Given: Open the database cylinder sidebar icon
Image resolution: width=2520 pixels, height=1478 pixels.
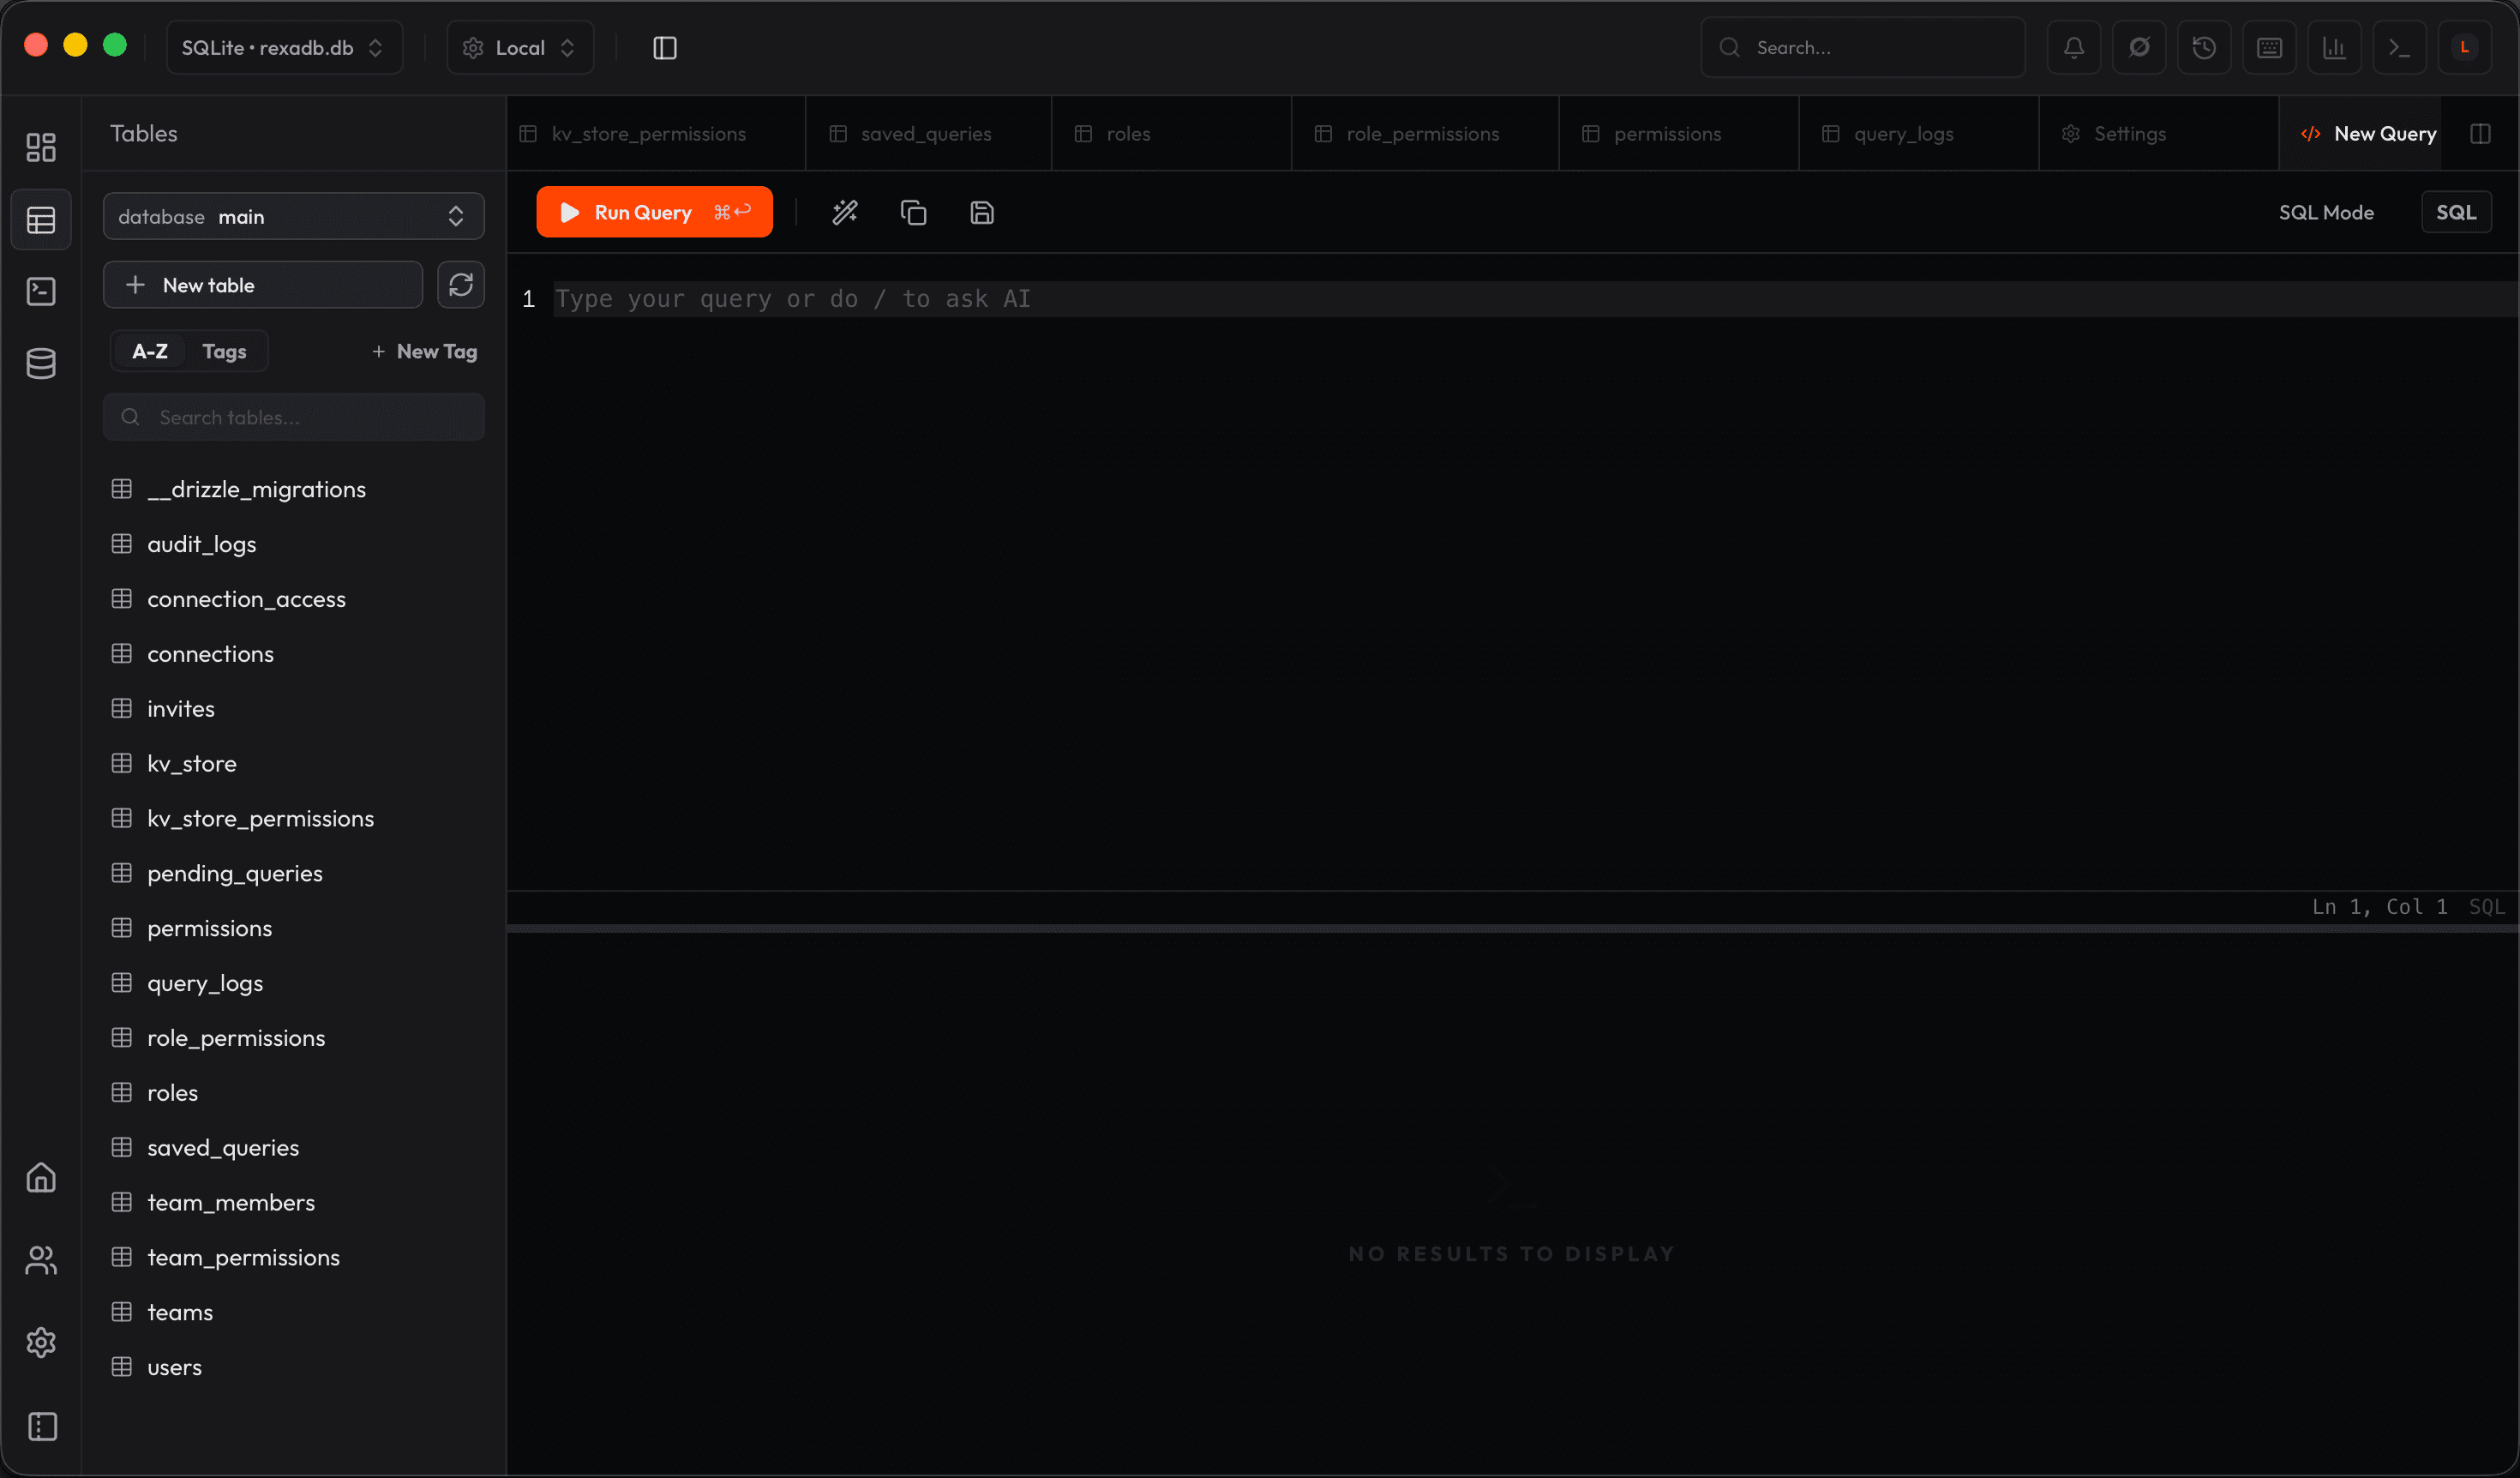Looking at the screenshot, I should 41,364.
